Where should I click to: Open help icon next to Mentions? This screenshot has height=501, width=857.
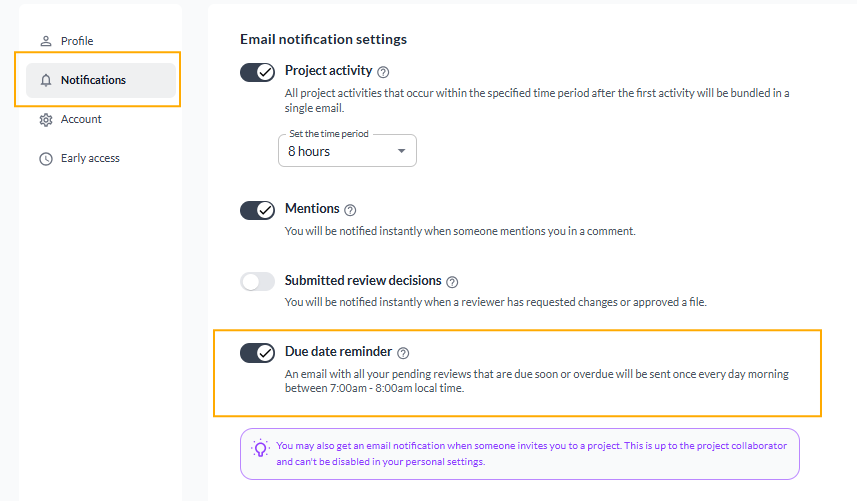[350, 210]
